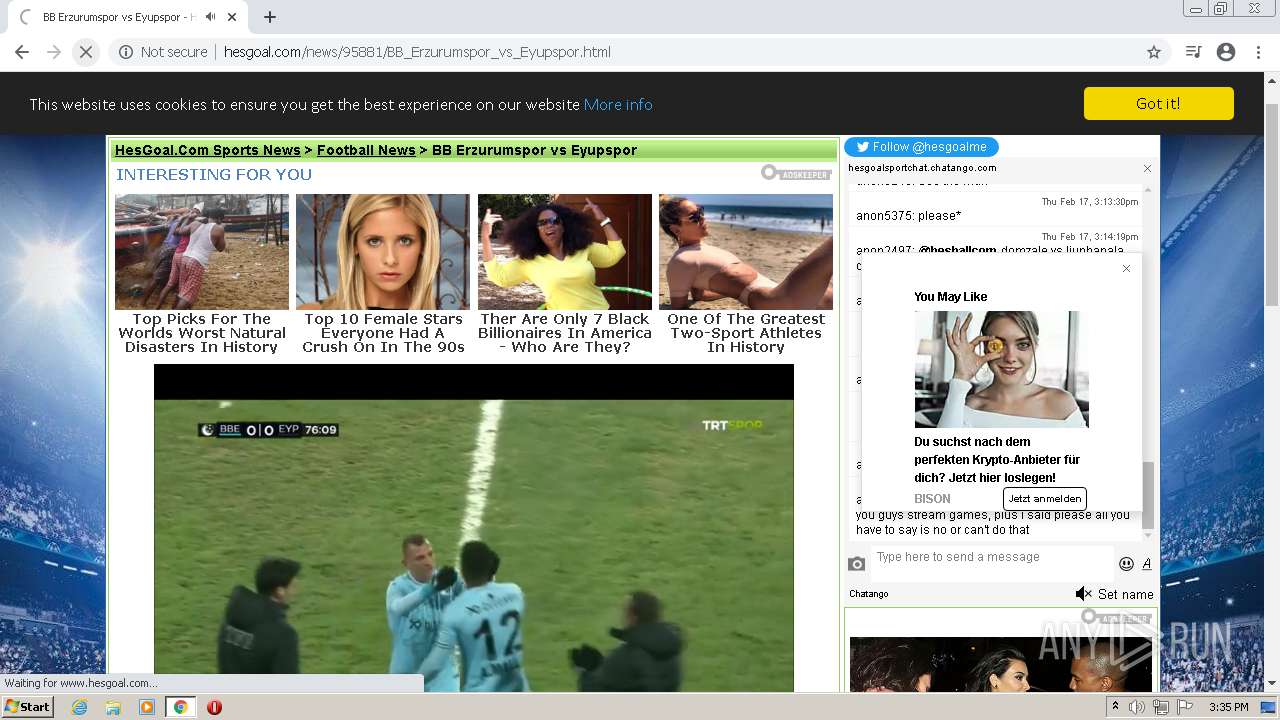This screenshot has width=1280, height=720.
Task: Open media control icon in toolbar
Action: (x=1193, y=52)
